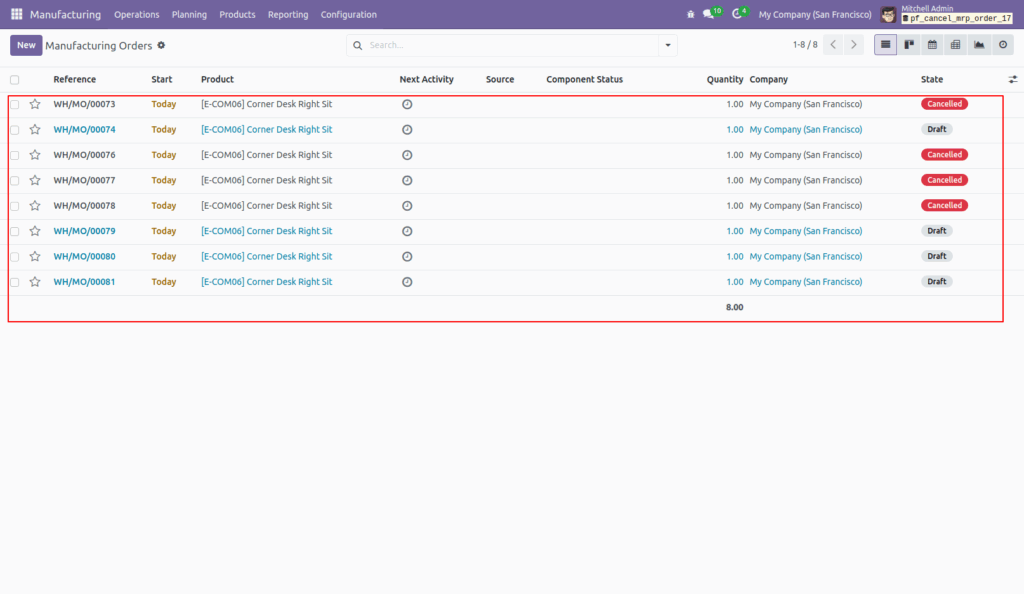The width and height of the screenshot is (1024, 594).
Task: Open the optional columns selector
Action: tap(1014, 79)
